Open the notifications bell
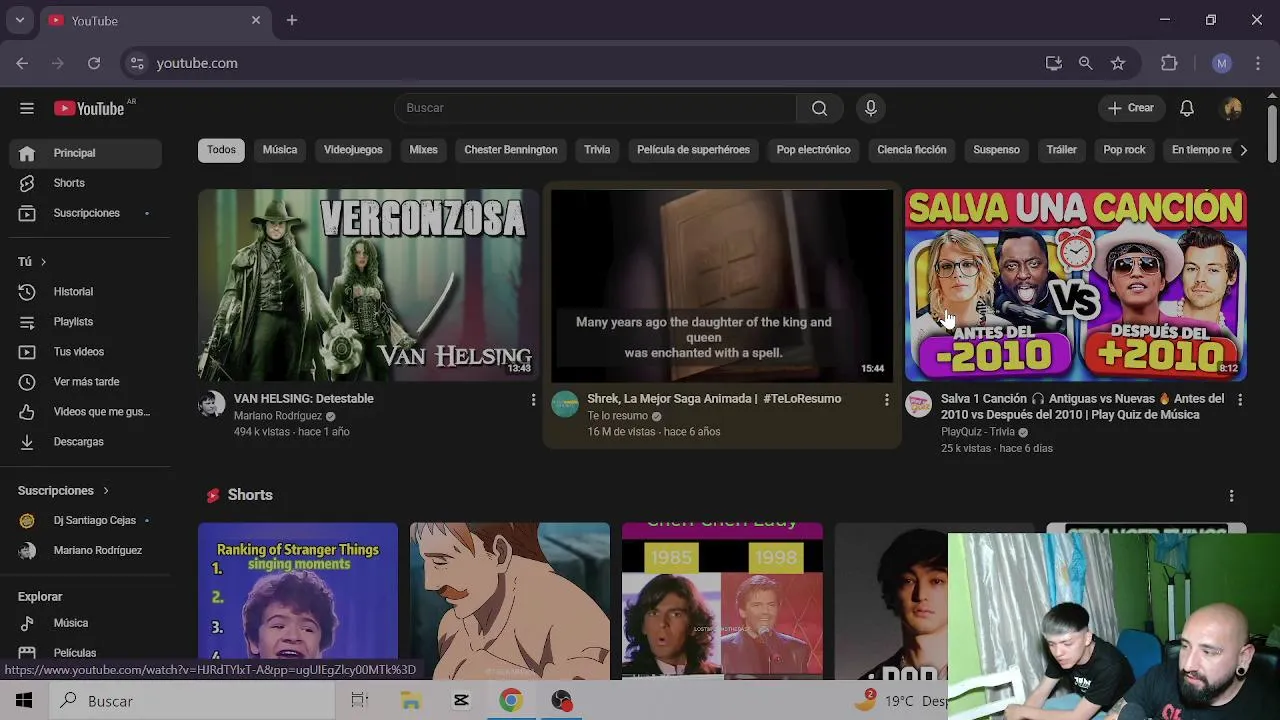 point(1186,108)
